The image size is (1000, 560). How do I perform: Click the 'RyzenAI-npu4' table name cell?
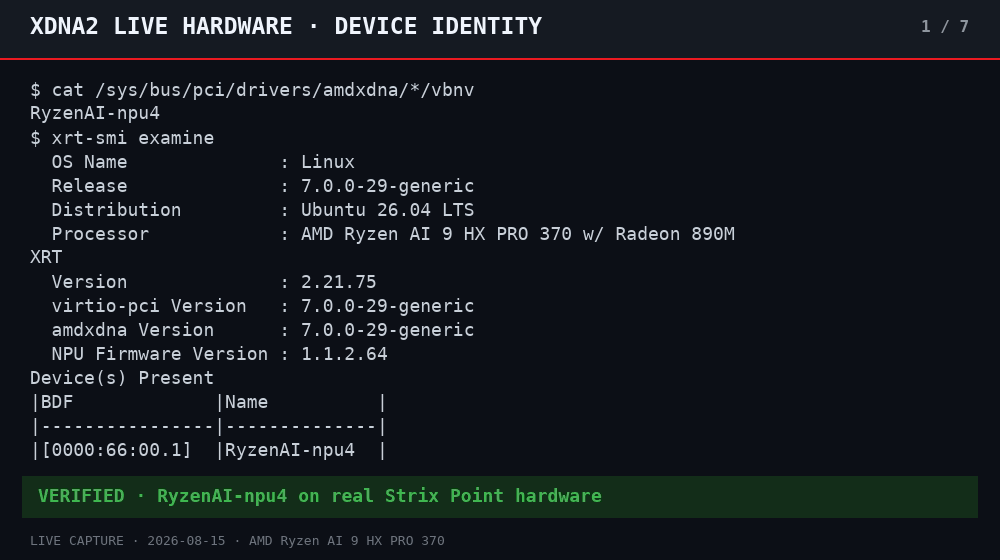click(290, 450)
